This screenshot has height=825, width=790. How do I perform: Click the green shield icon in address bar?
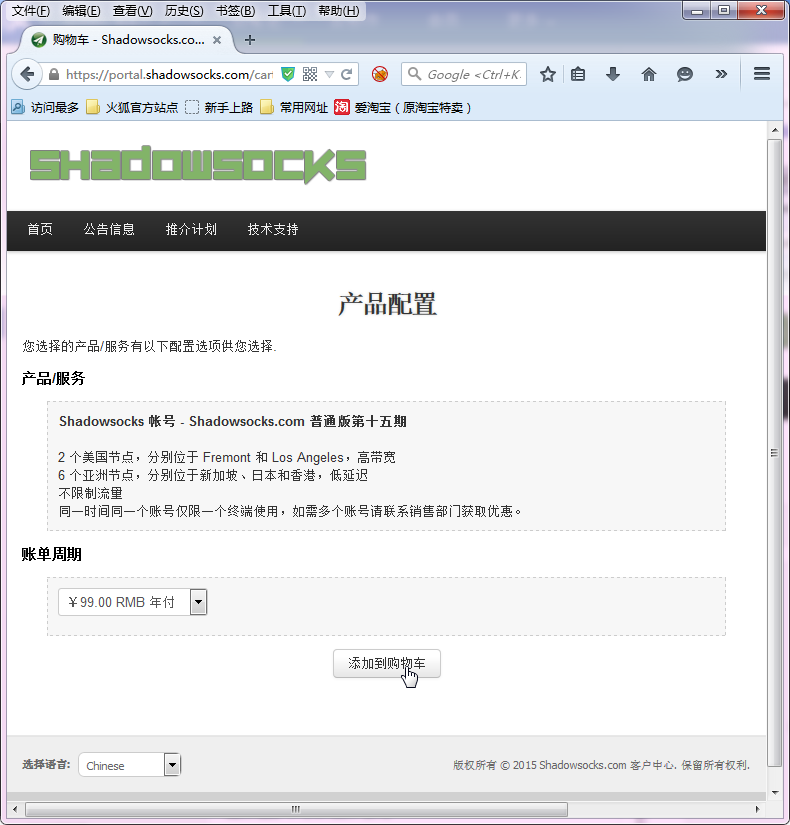(x=287, y=74)
